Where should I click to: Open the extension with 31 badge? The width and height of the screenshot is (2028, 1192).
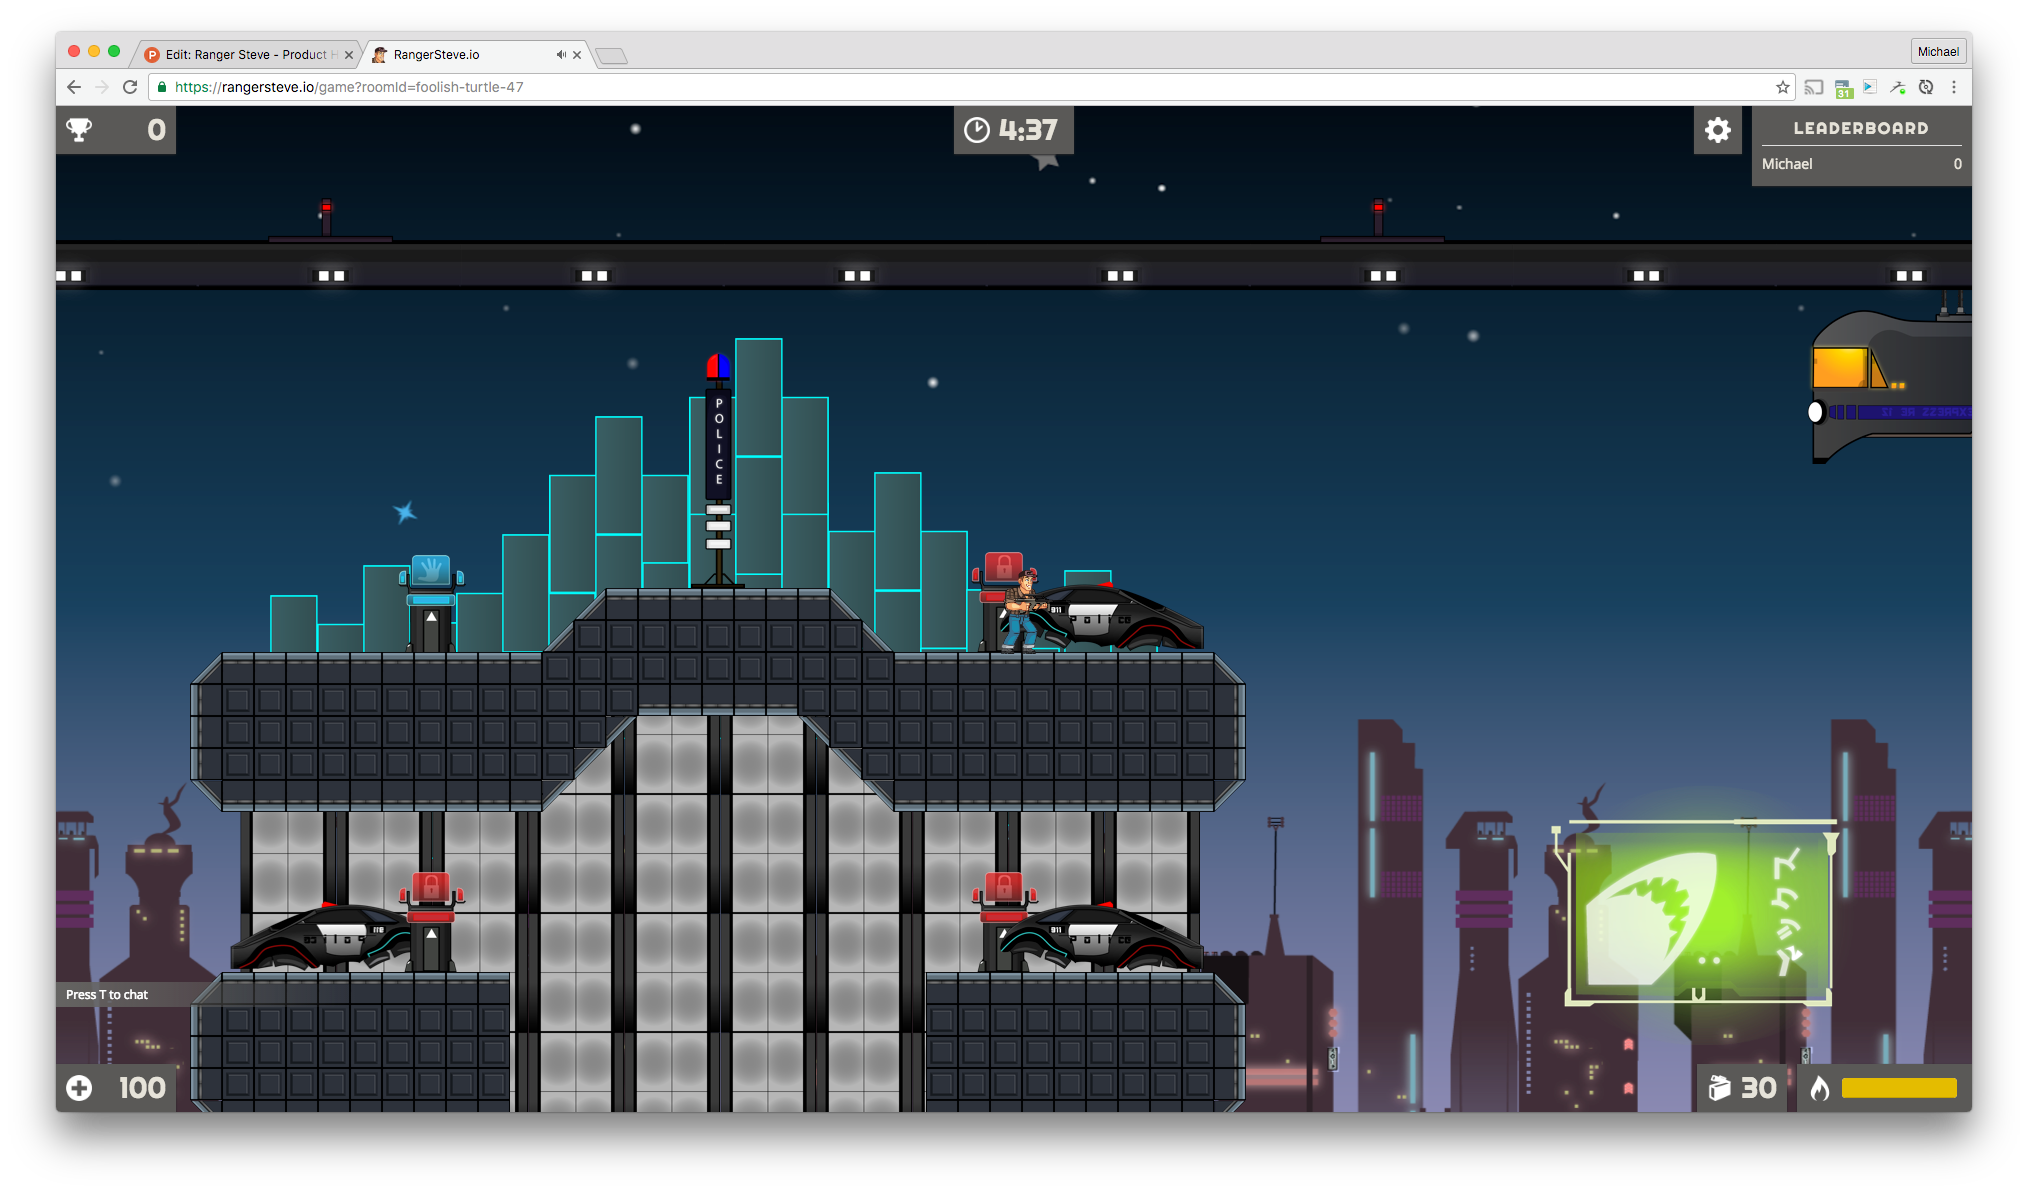pos(1843,88)
